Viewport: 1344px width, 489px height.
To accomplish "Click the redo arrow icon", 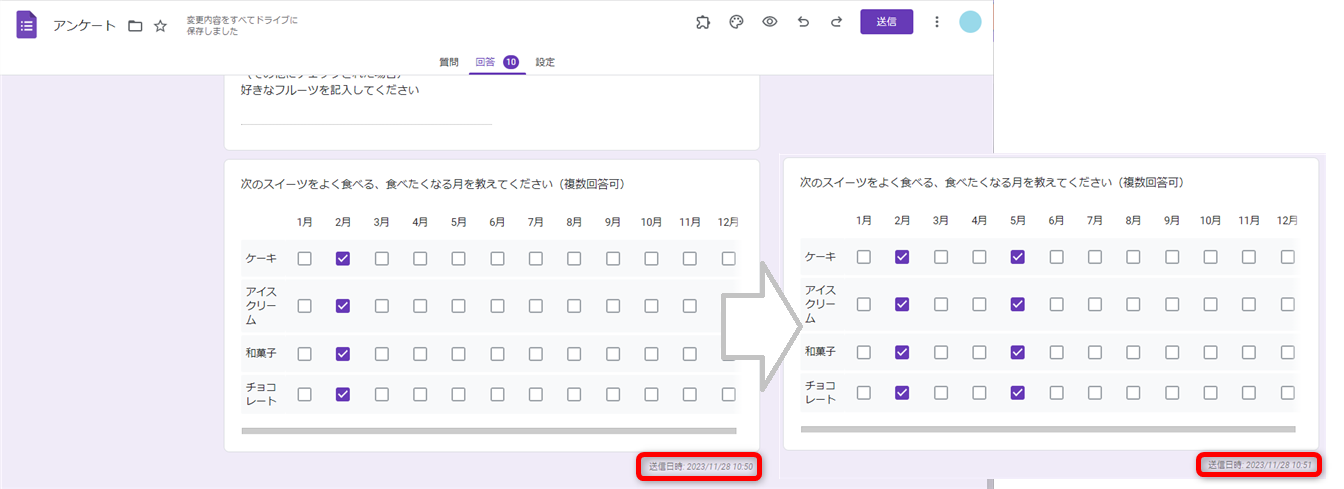I will pyautogui.click(x=836, y=22).
